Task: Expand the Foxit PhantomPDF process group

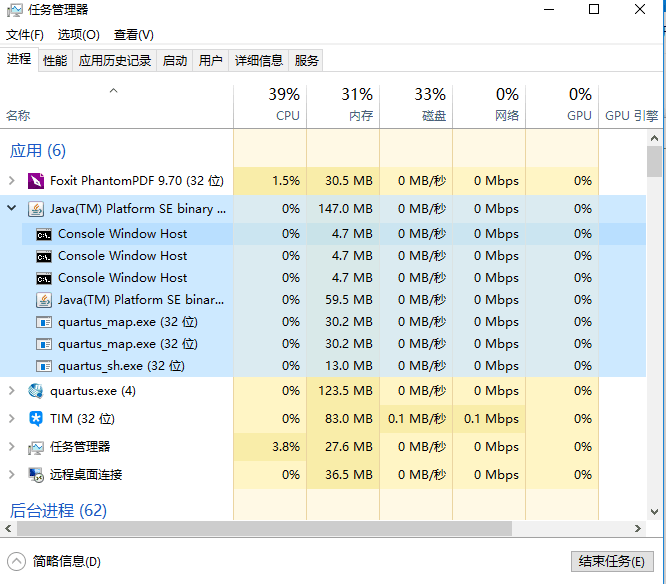Action: click(12, 181)
